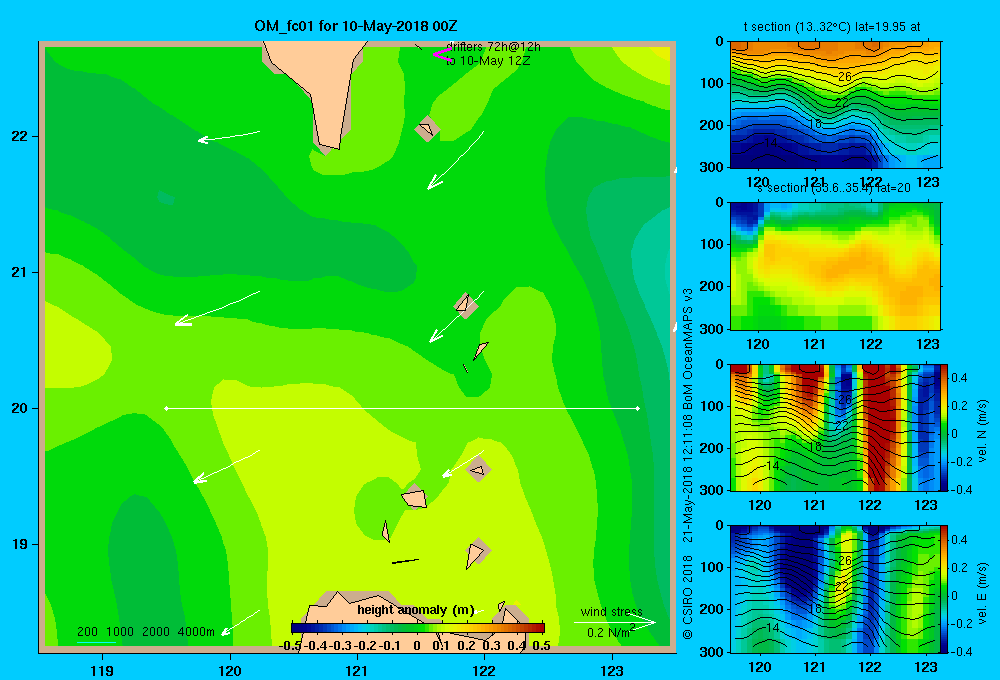This screenshot has height=680, width=1000.
Task: Click the "wind stress" legend label
Action: pos(612,612)
